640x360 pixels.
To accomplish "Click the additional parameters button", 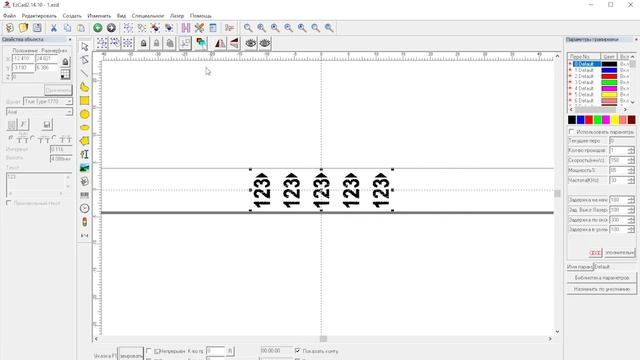I will pos(620,253).
